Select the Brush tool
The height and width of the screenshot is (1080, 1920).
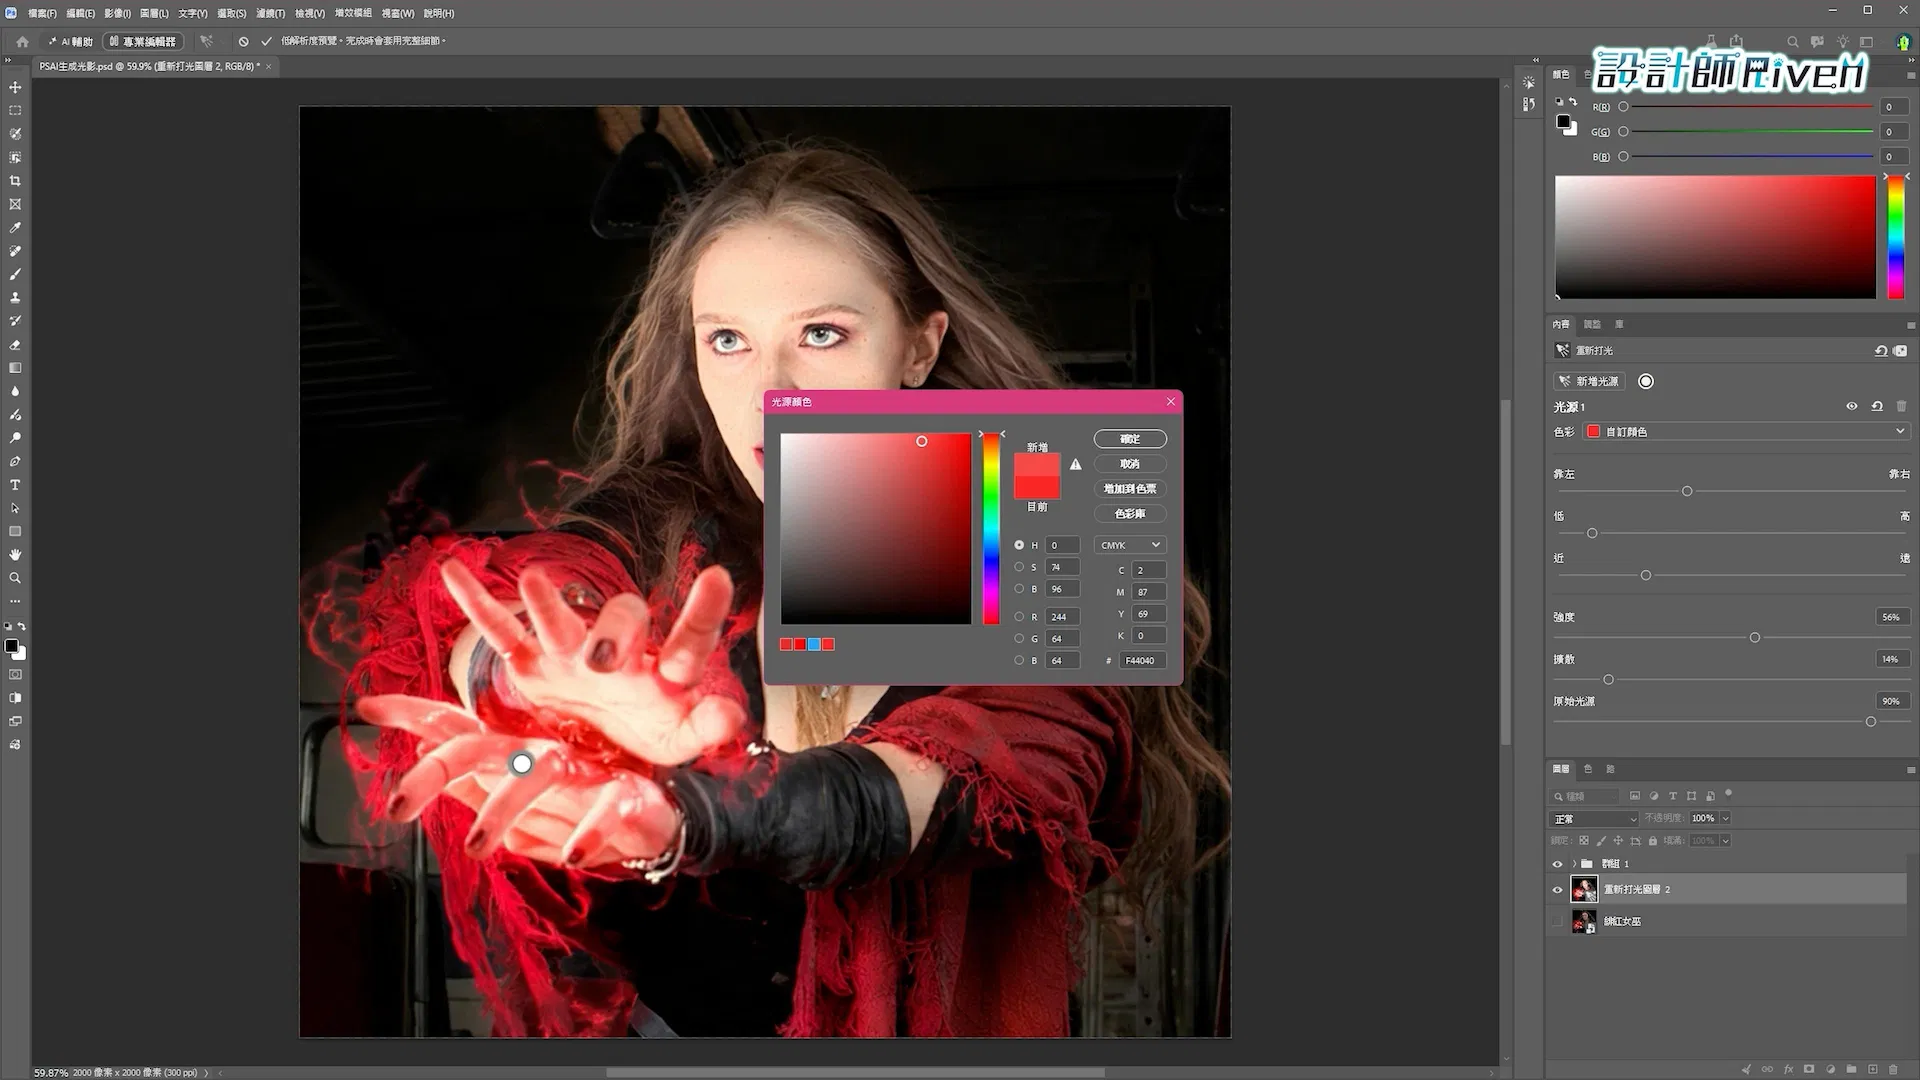tap(15, 274)
